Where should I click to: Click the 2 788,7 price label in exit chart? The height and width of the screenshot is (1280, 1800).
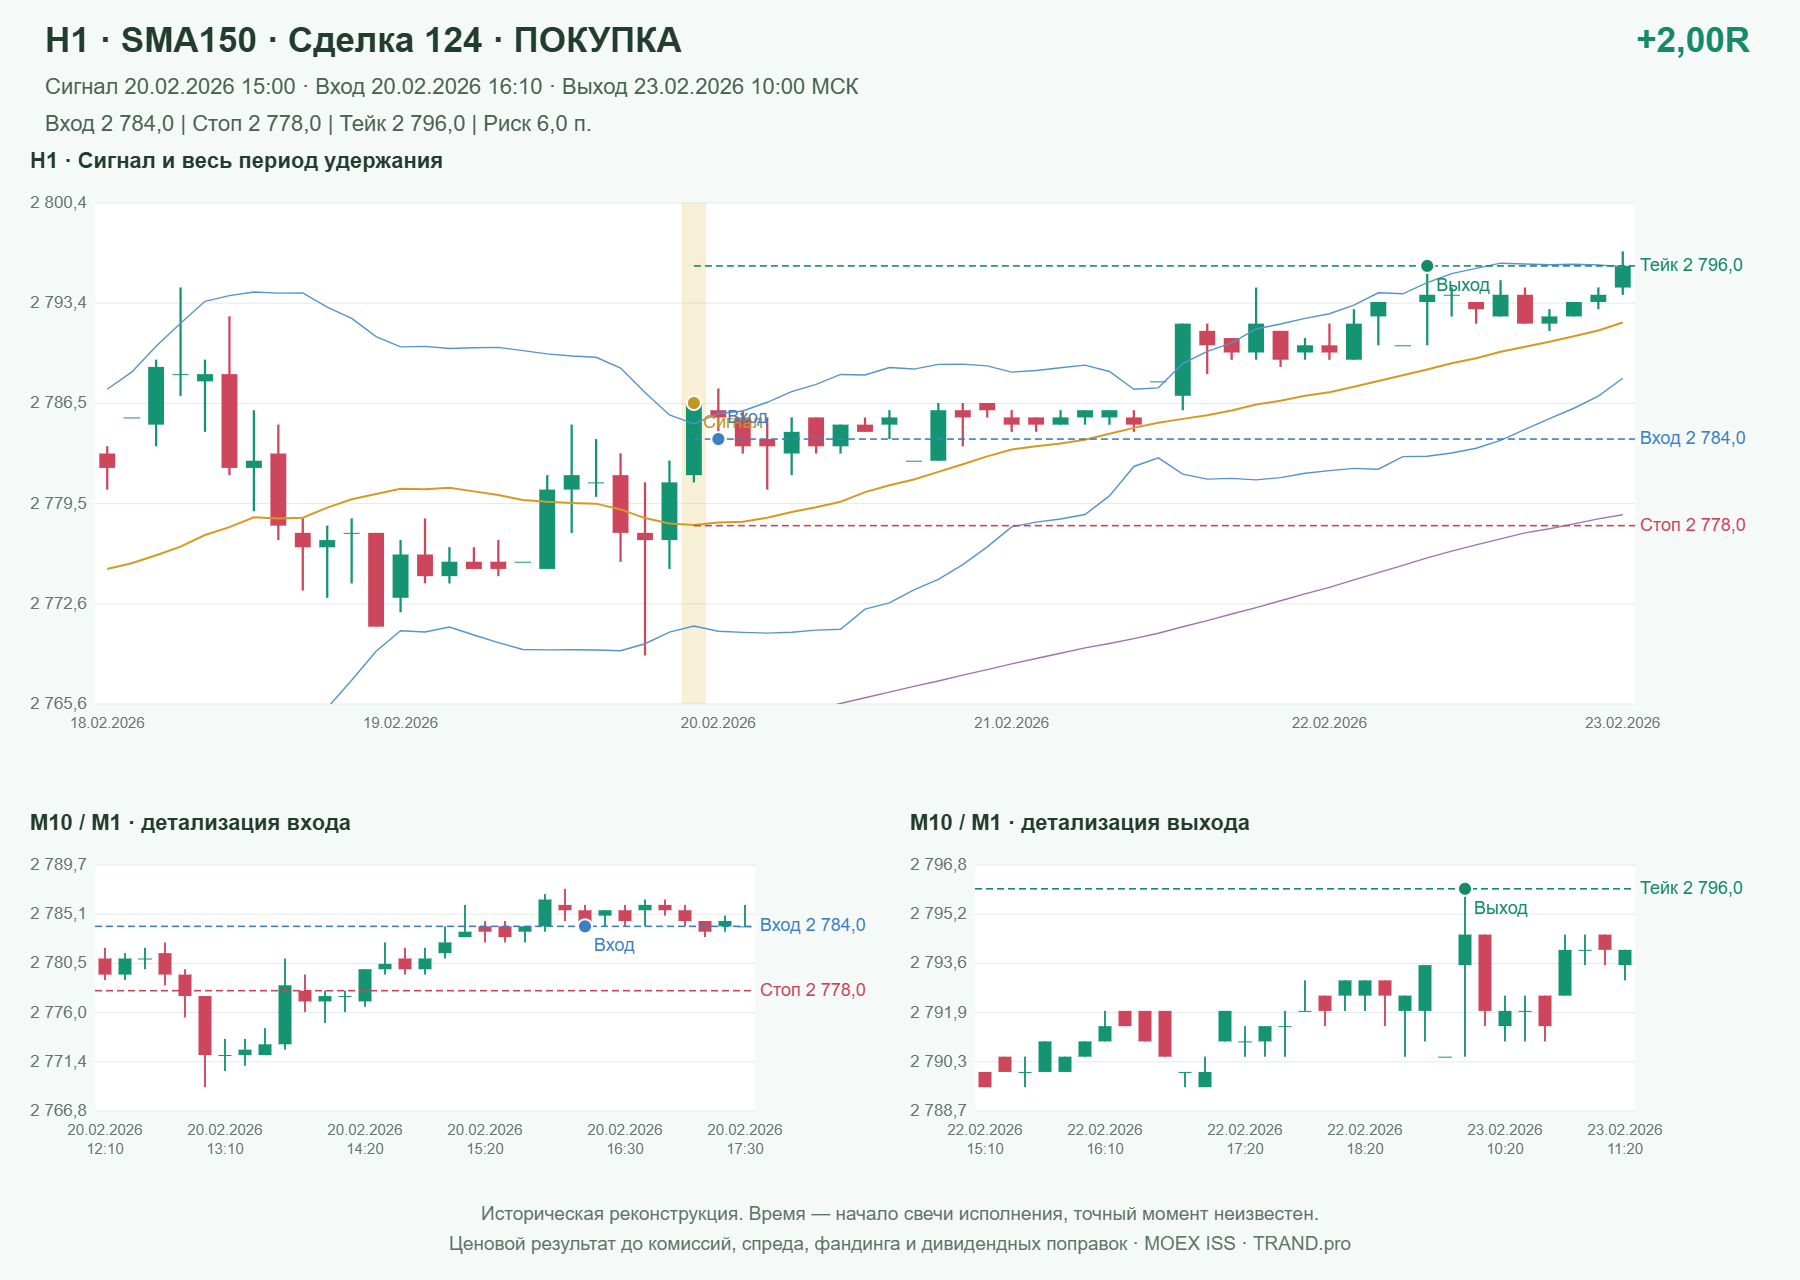pyautogui.click(x=938, y=1110)
